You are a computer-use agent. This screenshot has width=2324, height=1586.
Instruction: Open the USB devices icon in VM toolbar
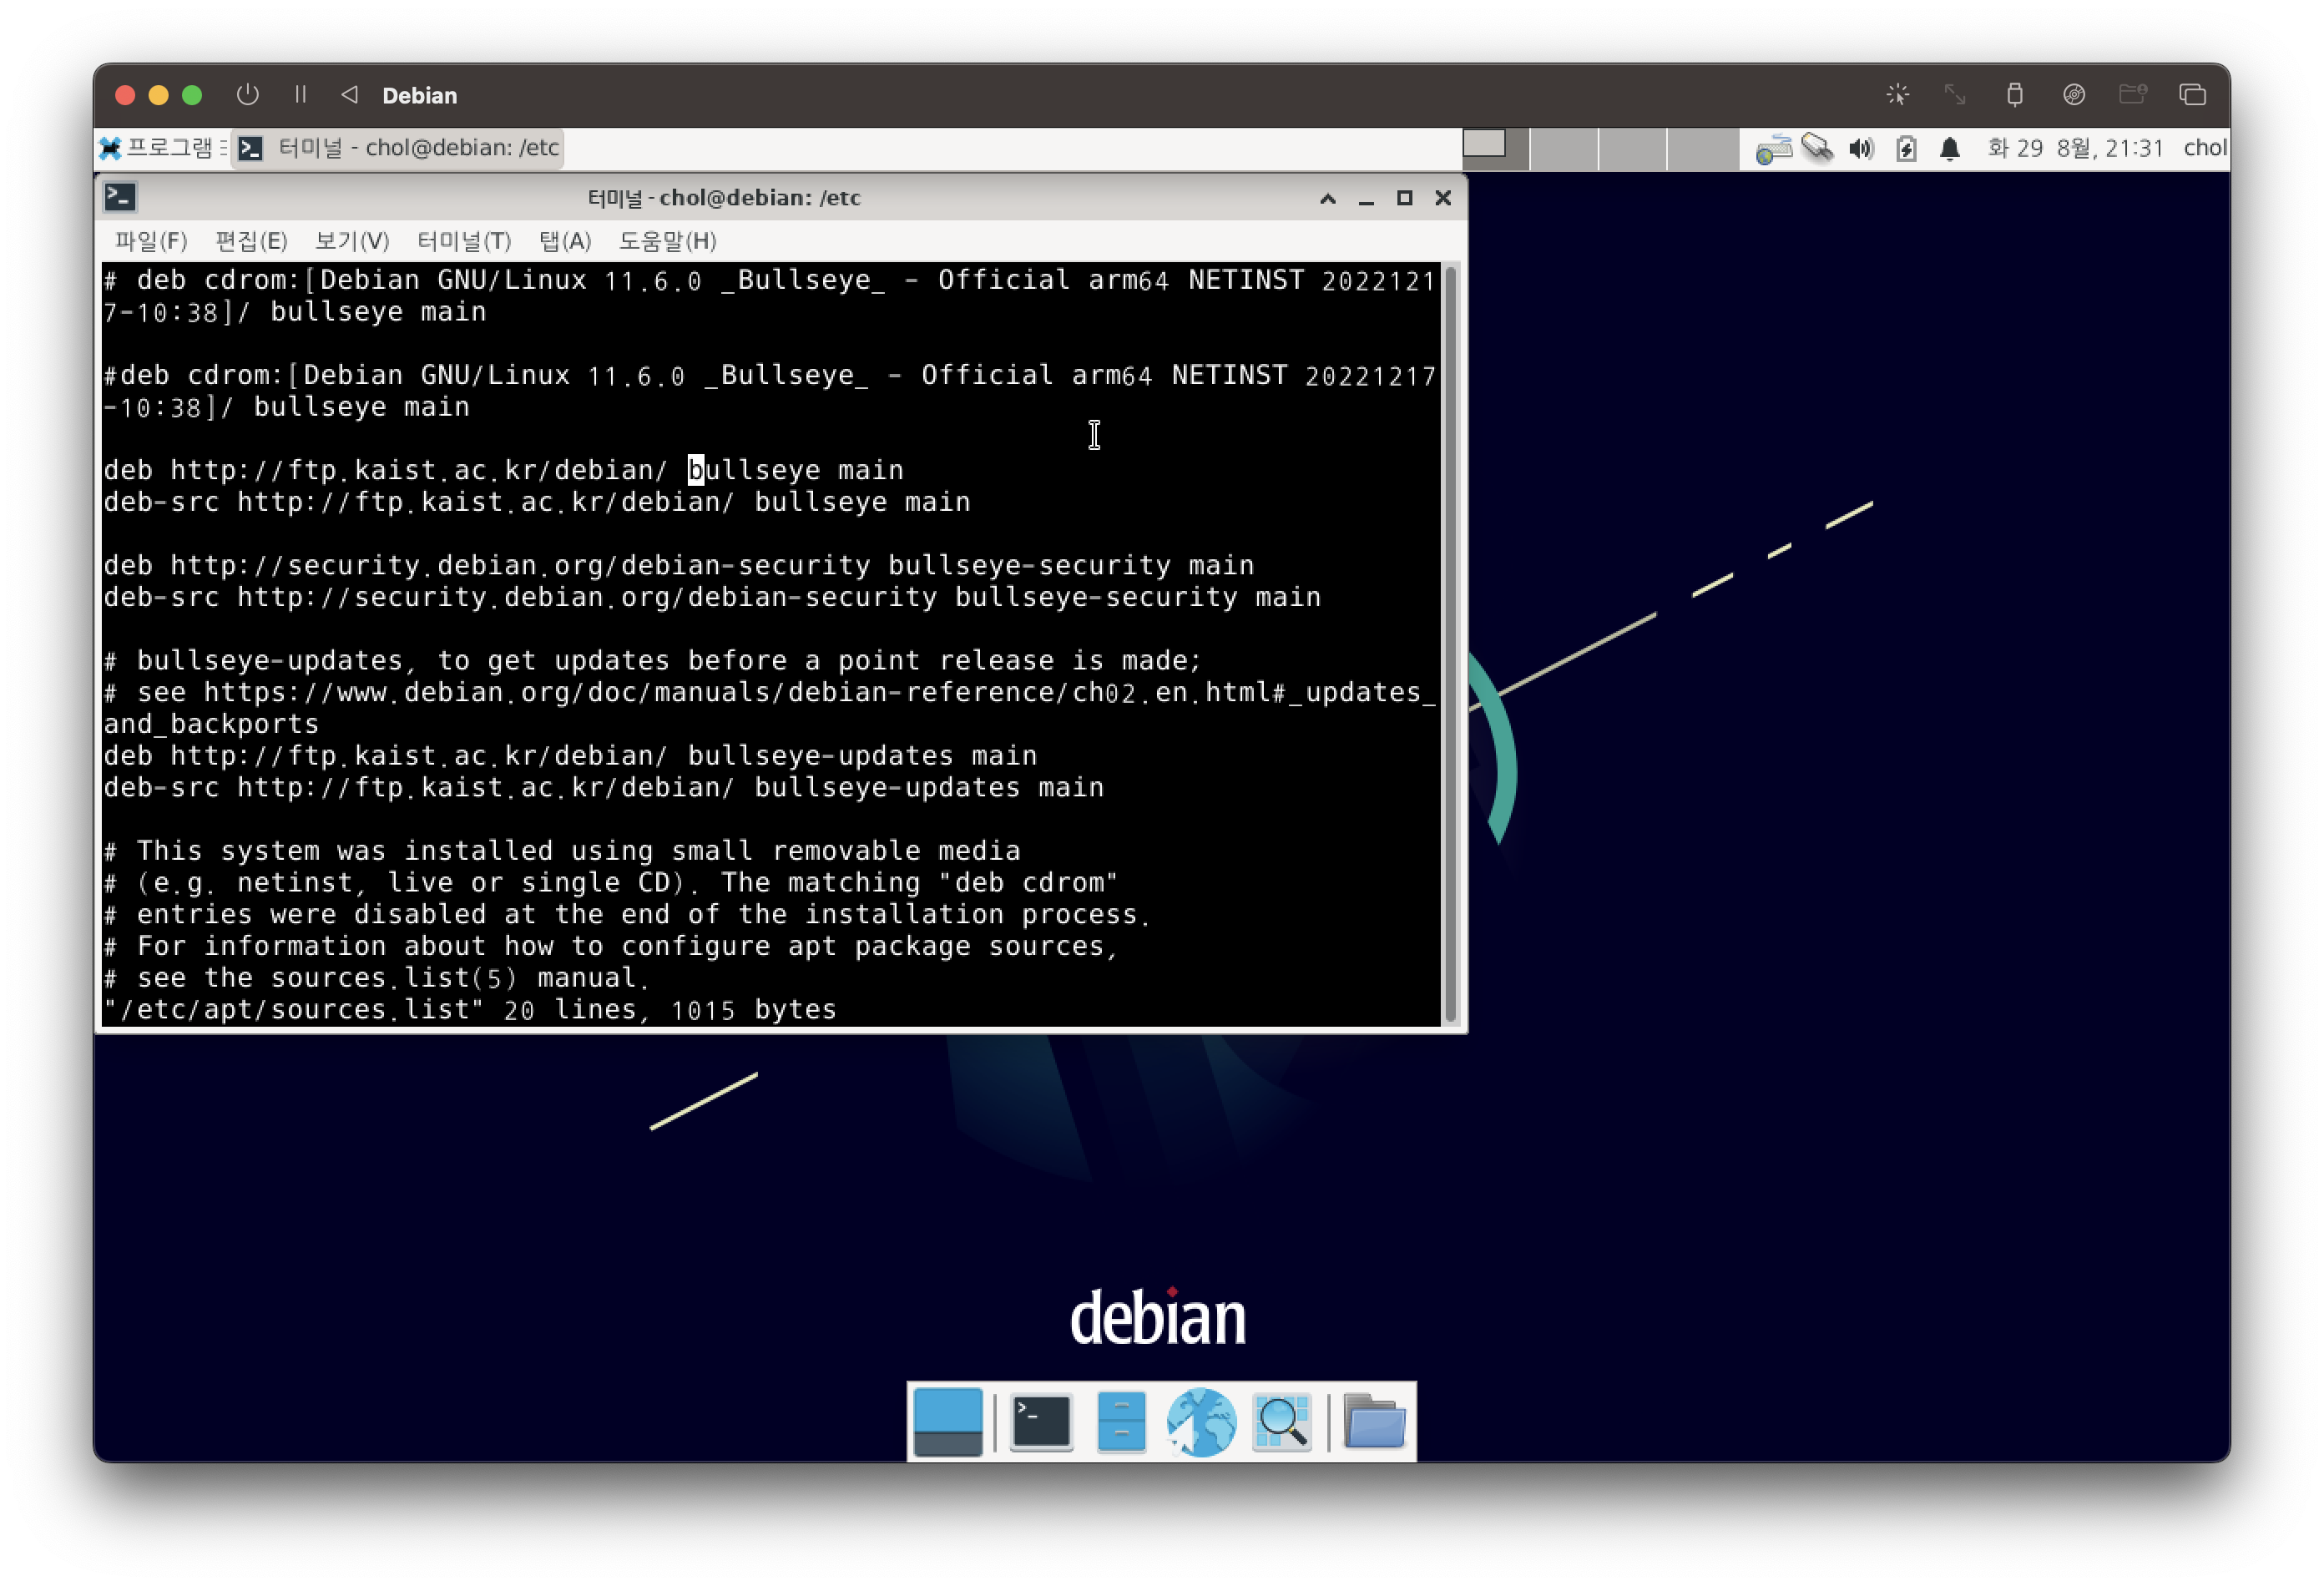coord(2015,95)
